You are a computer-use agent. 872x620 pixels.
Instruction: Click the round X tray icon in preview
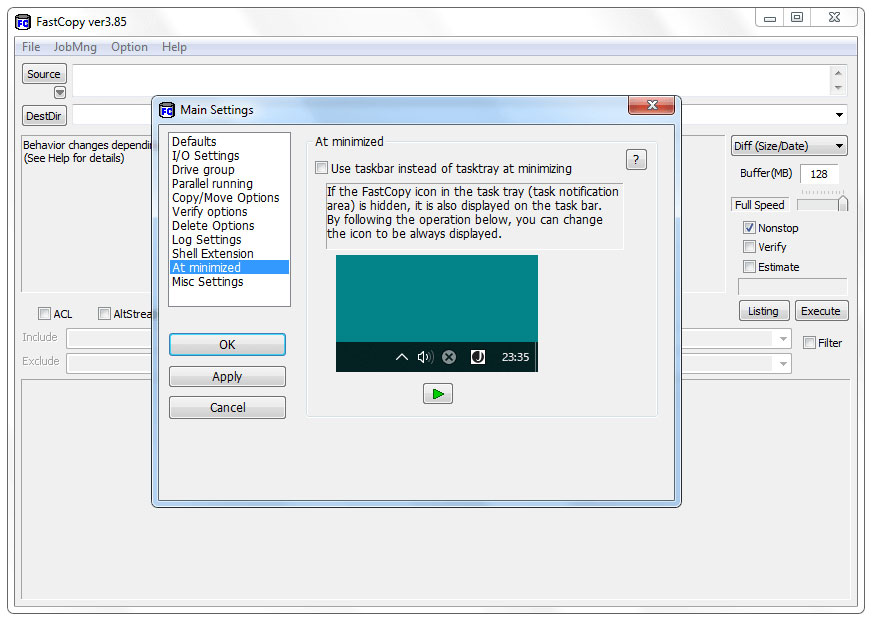449,357
